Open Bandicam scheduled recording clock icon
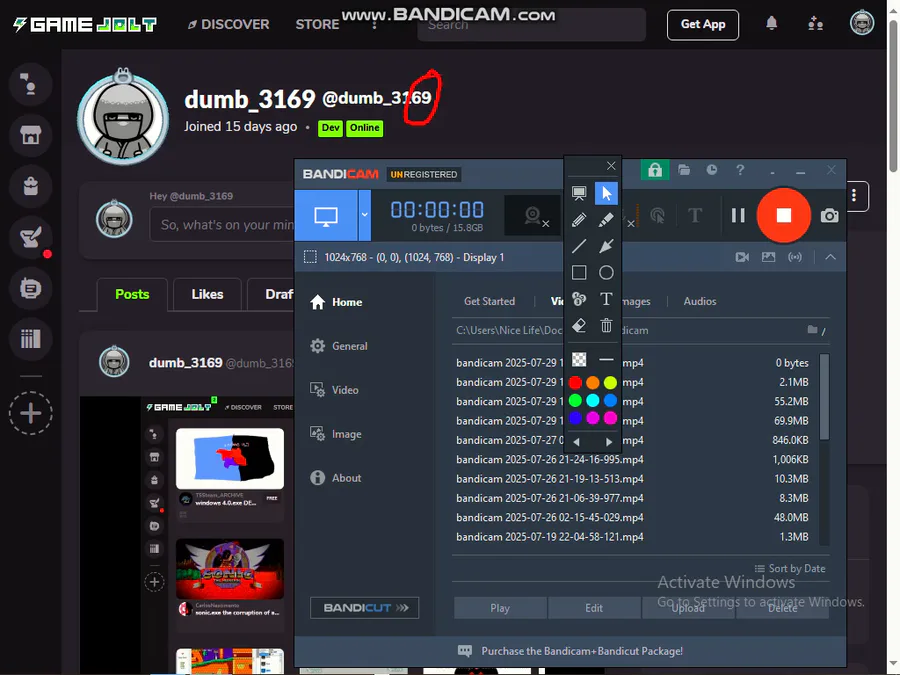This screenshot has height=675, width=900. point(712,170)
